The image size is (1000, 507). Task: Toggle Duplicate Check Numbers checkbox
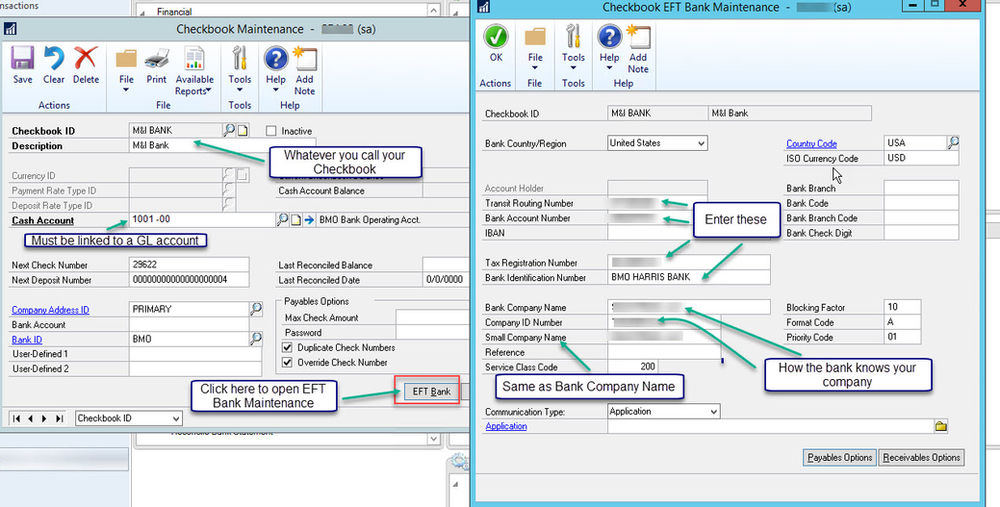pyautogui.click(x=287, y=348)
